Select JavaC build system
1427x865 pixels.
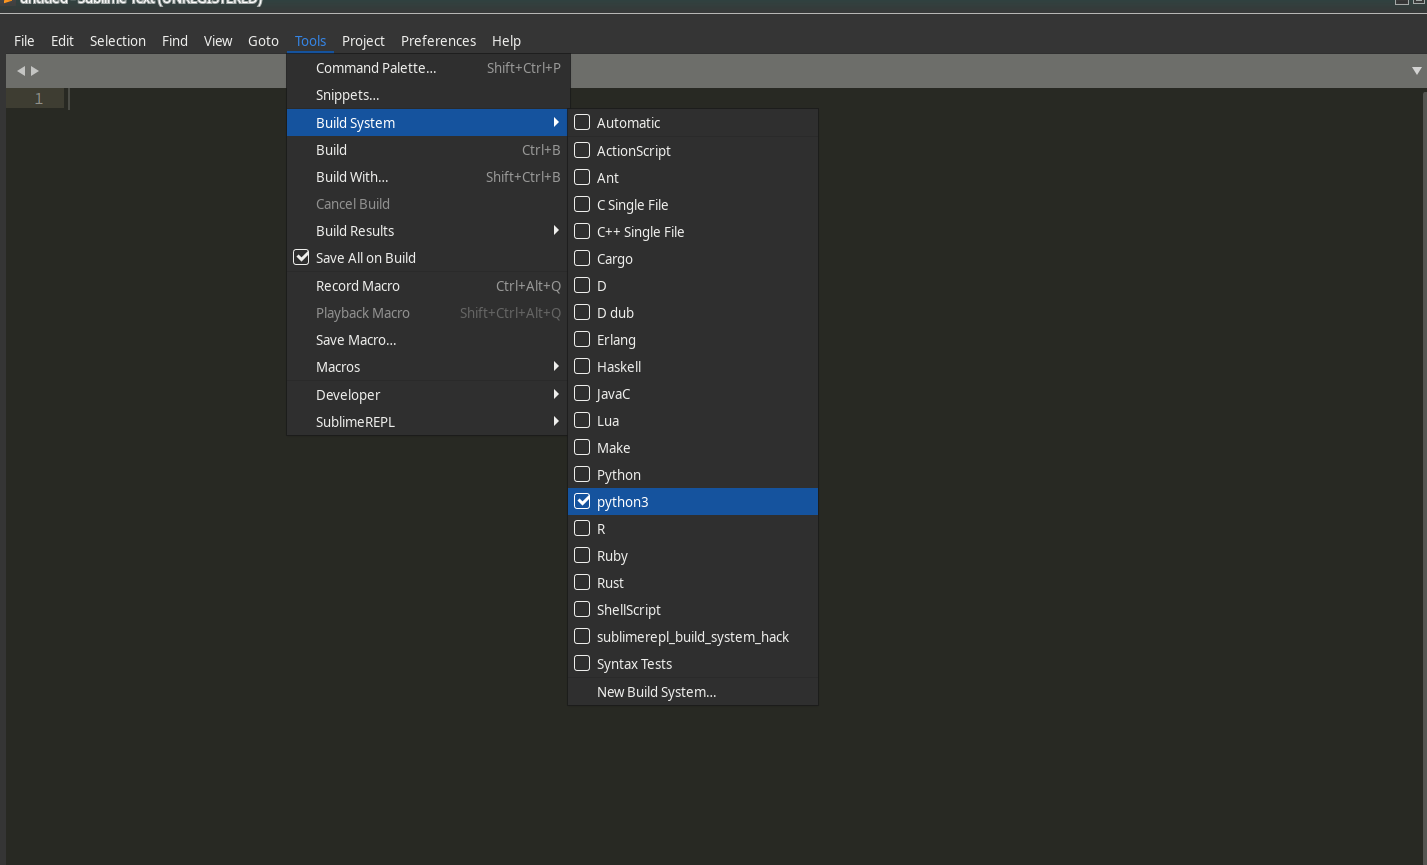[693, 393]
